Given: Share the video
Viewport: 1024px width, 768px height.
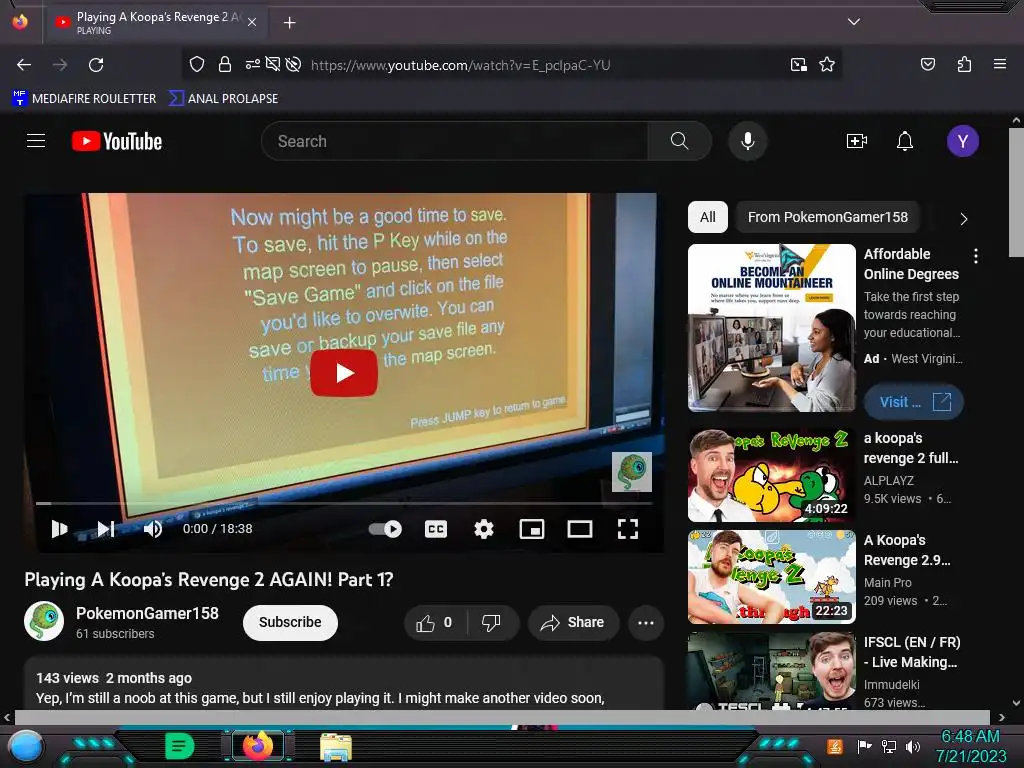Looking at the screenshot, I should coord(573,623).
